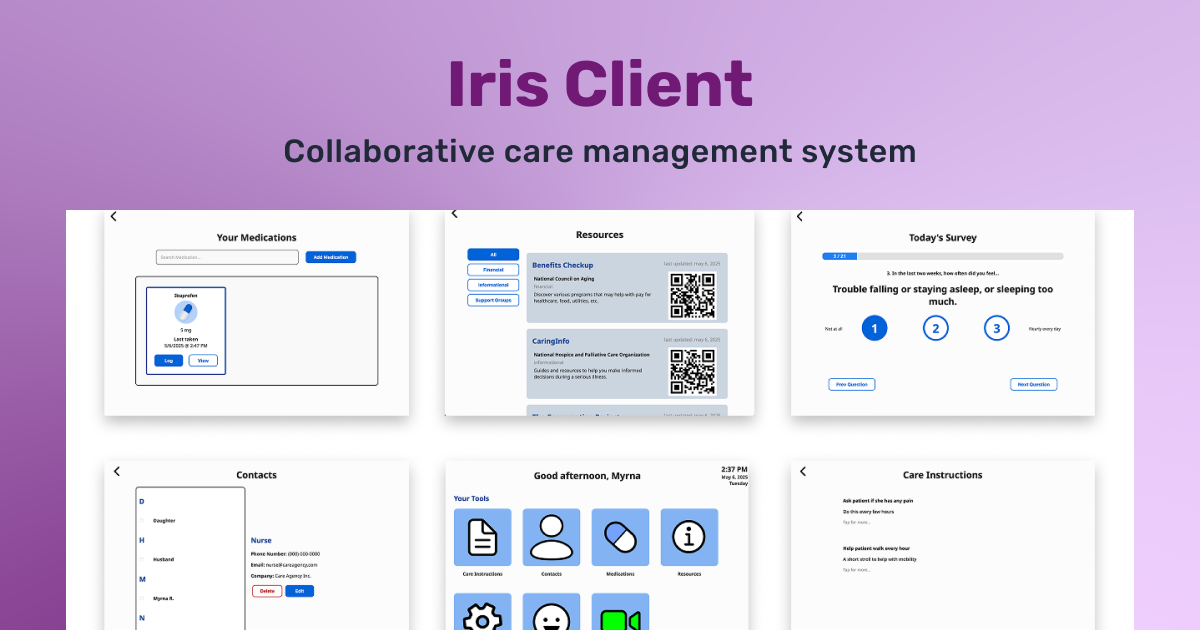Open the Care Instructions tool on the dashboard

(482, 537)
